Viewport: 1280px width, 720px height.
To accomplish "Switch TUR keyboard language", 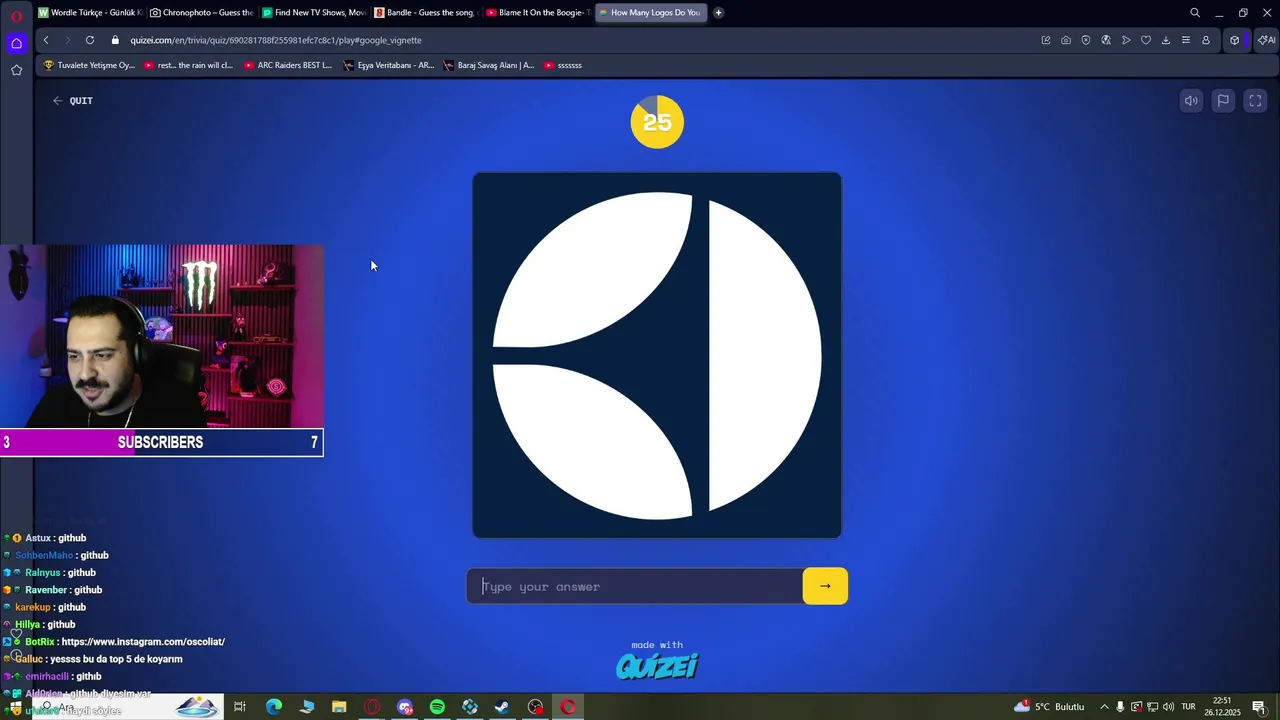I will 1189,707.
